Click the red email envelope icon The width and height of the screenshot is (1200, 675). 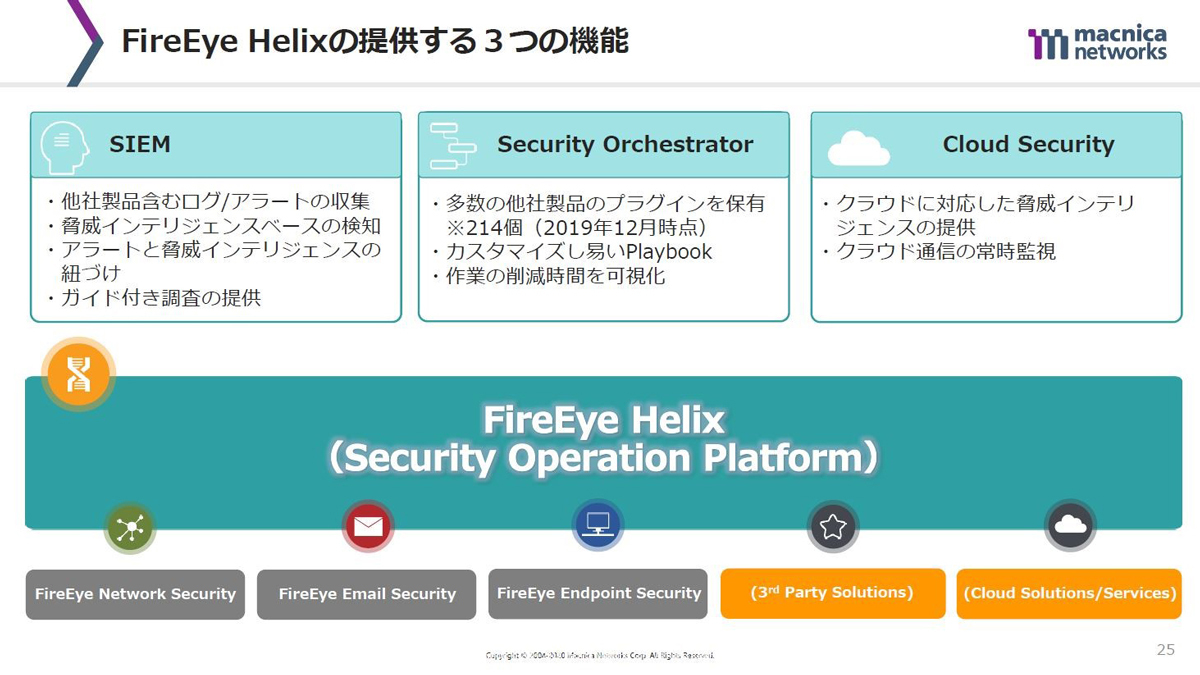click(367, 526)
